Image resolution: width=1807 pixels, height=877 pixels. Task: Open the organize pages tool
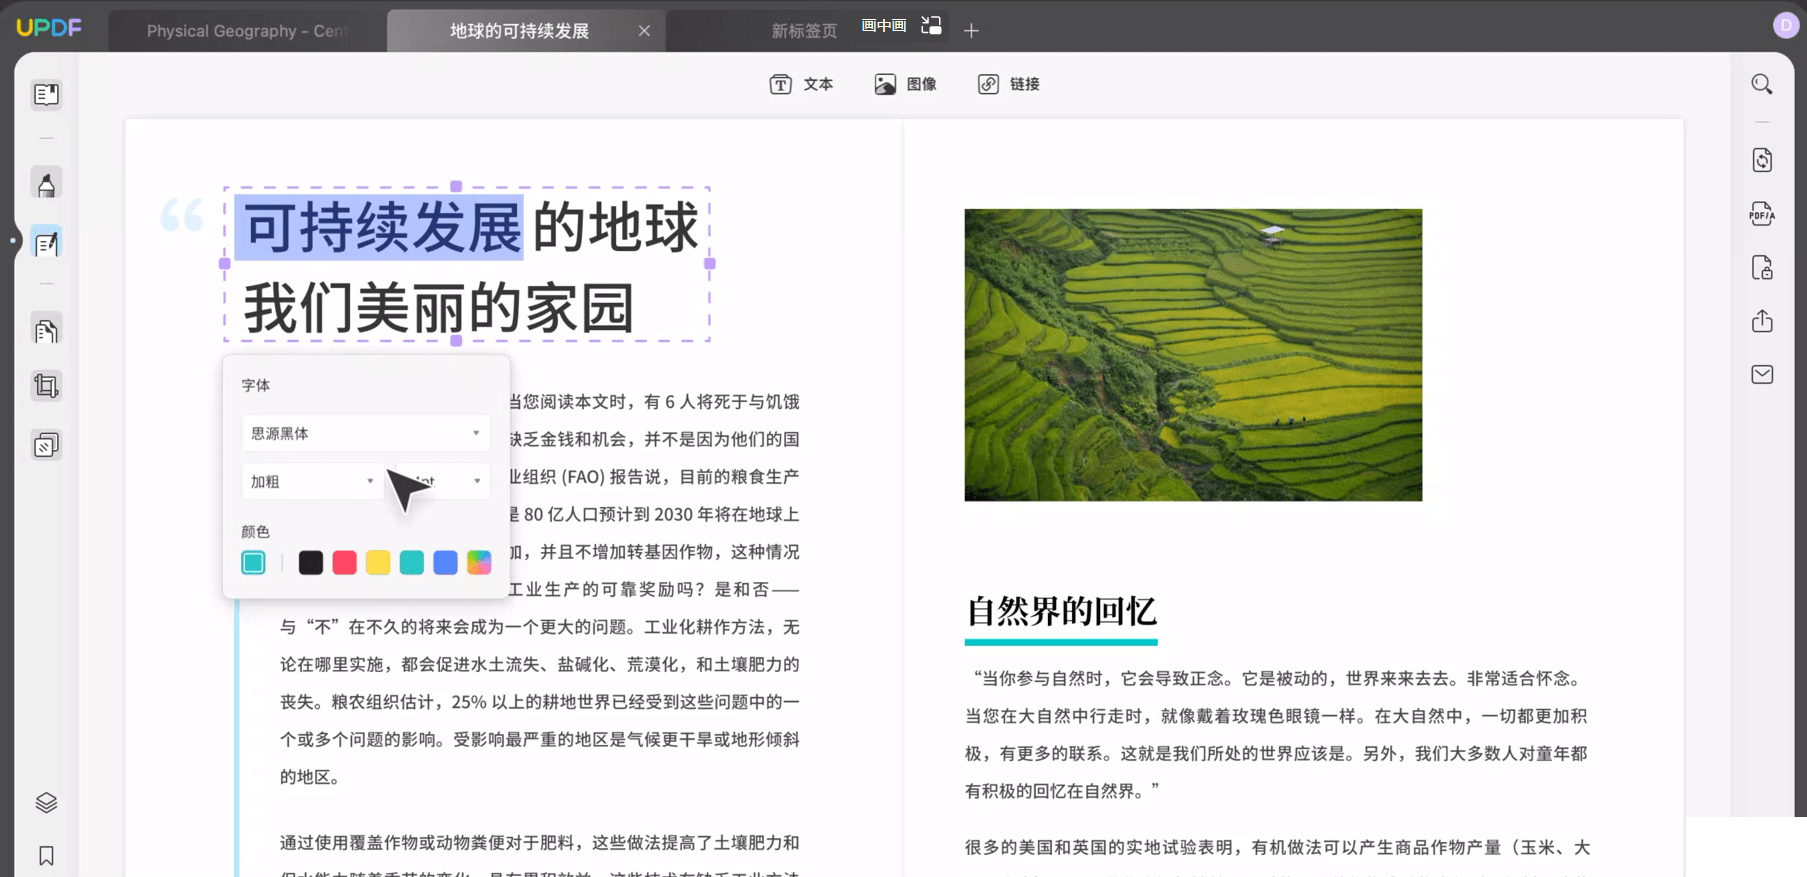click(x=46, y=331)
